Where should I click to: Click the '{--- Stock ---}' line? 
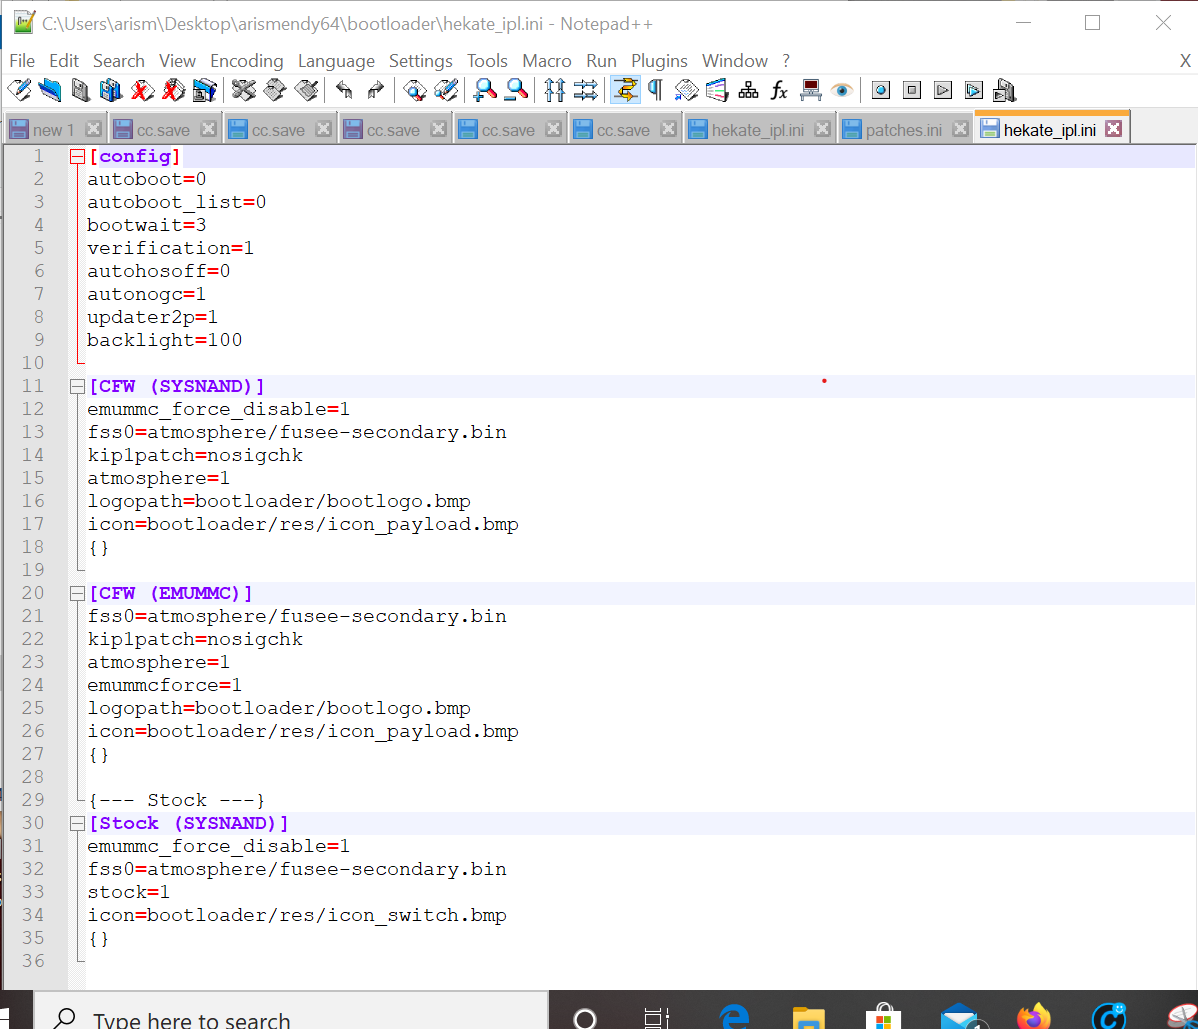click(176, 801)
